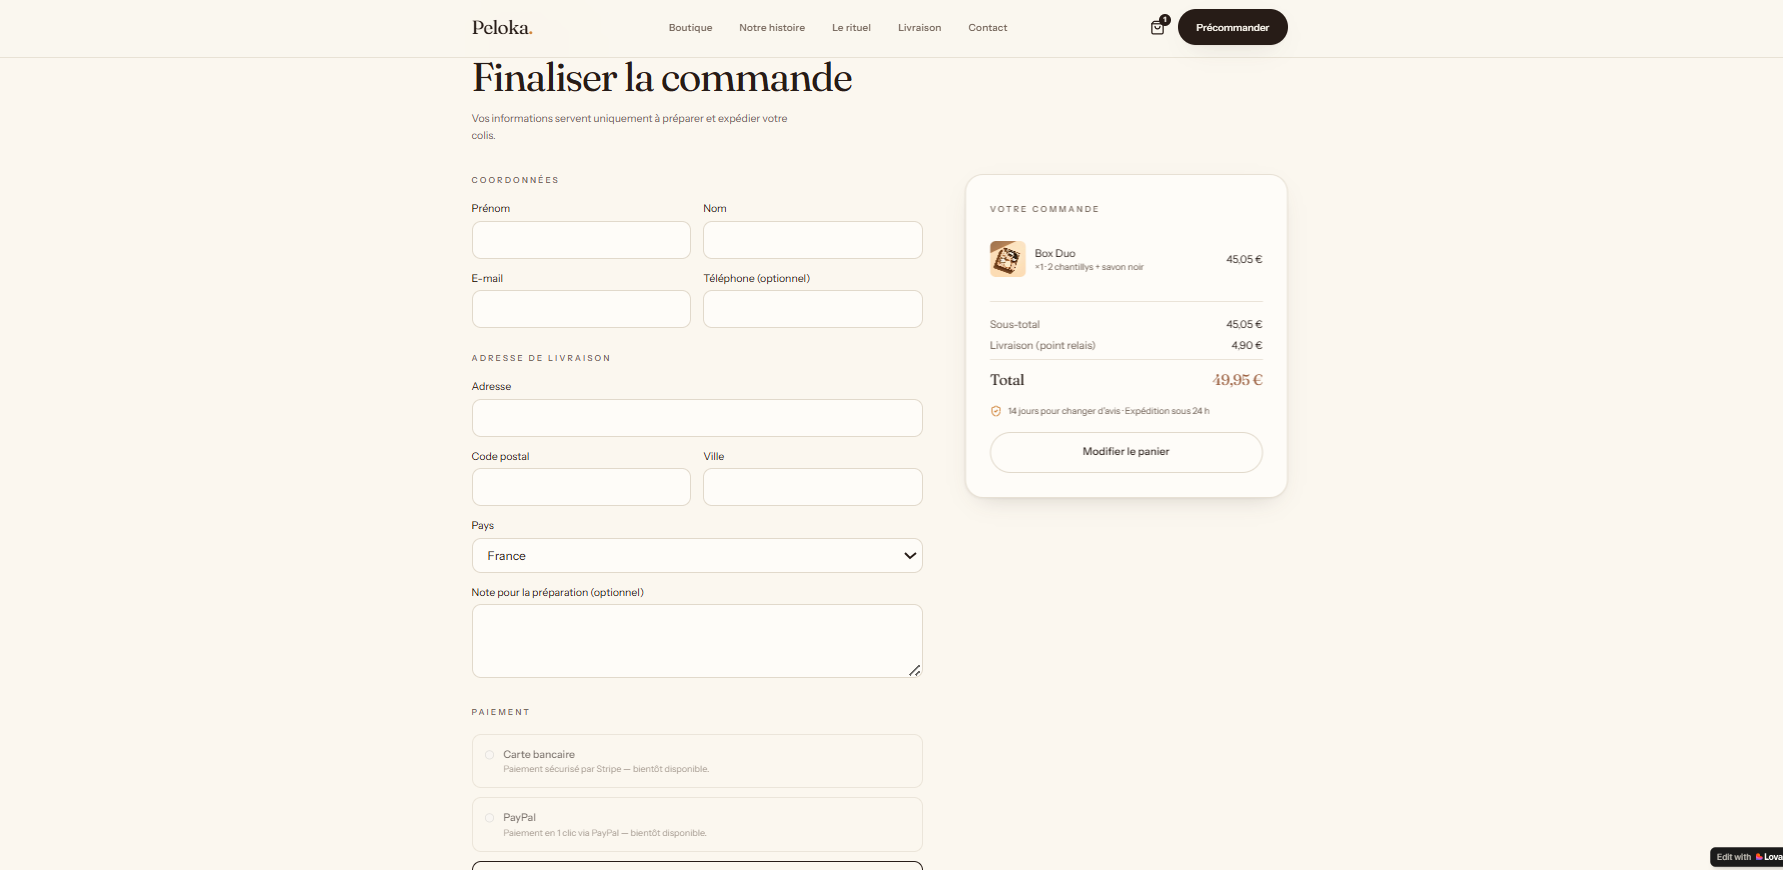1783x870 pixels.
Task: Go to Notre histoire page
Action: [x=772, y=28]
